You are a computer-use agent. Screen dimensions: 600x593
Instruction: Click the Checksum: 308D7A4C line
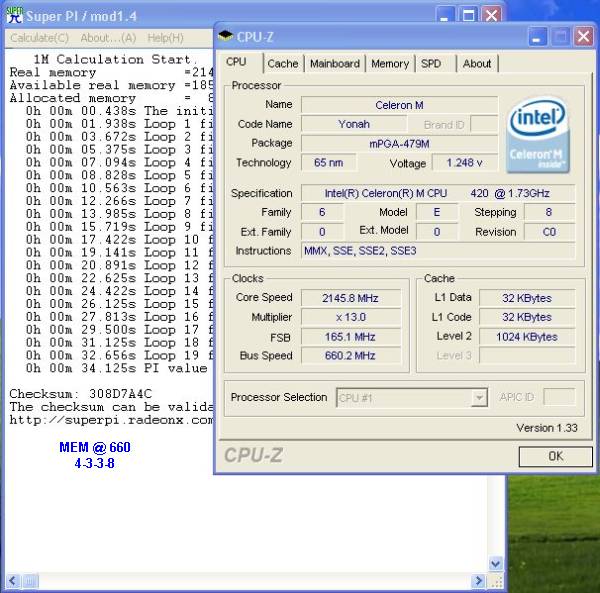pyautogui.click(x=81, y=394)
